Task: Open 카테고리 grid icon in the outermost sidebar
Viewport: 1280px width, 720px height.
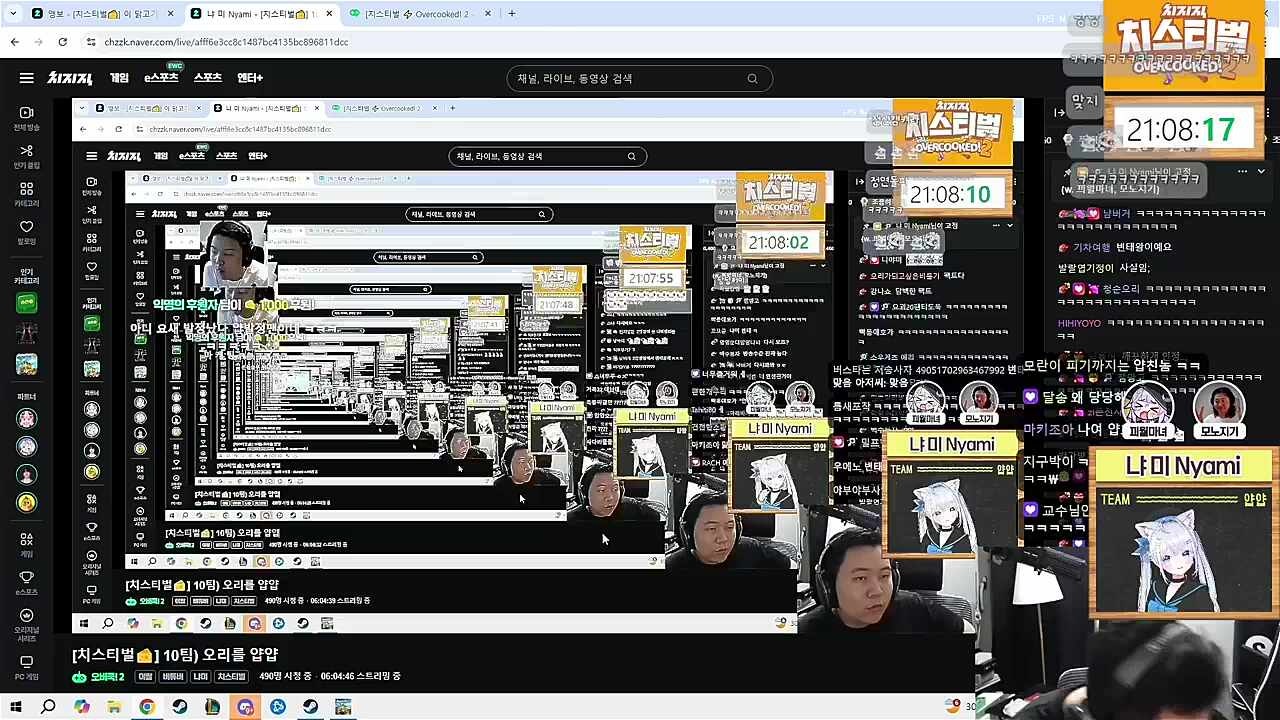Action: (26, 194)
